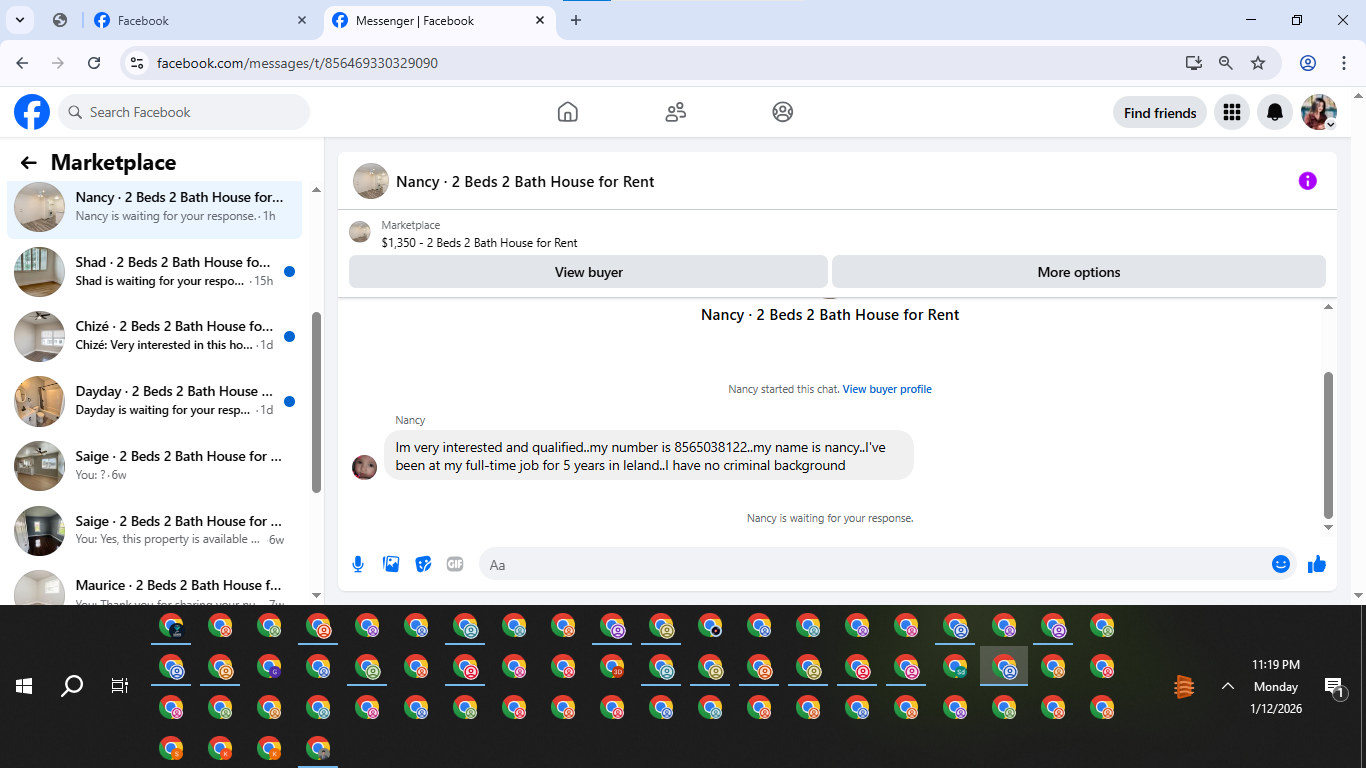Click Nancy's avatar beside her message
Screen dimensions: 1366x768
pos(365,467)
